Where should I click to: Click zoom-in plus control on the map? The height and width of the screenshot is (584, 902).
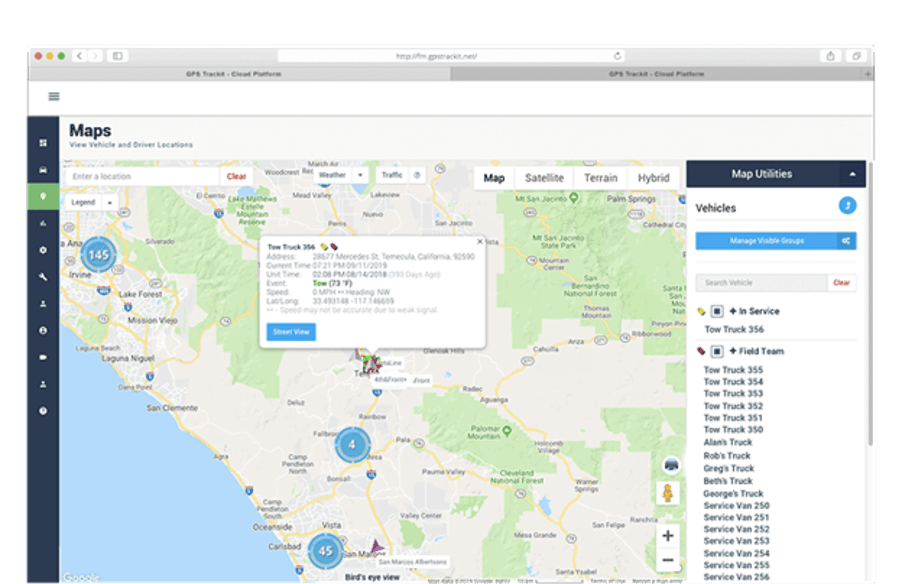click(x=668, y=536)
